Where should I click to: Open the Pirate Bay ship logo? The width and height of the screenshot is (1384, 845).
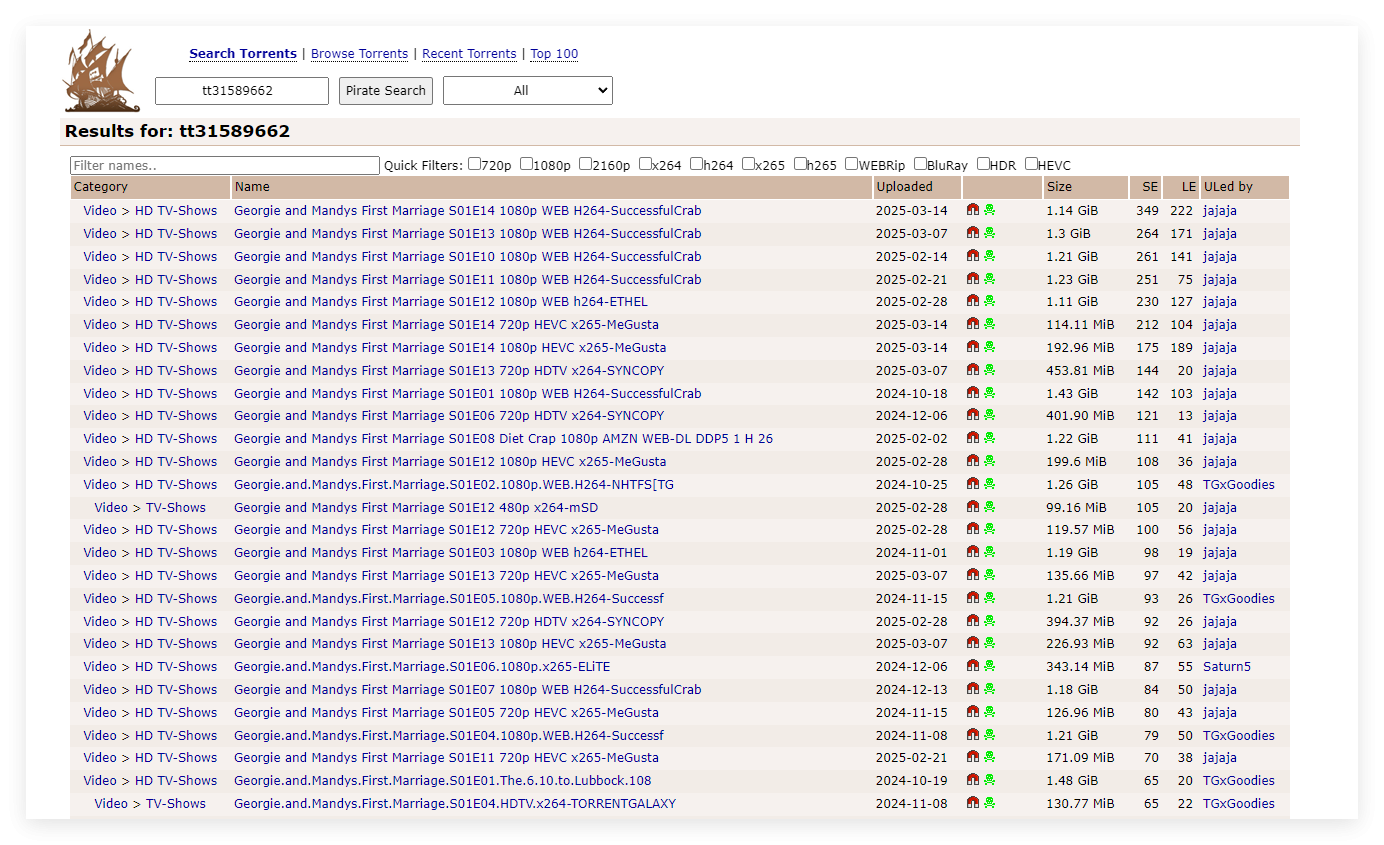(102, 72)
